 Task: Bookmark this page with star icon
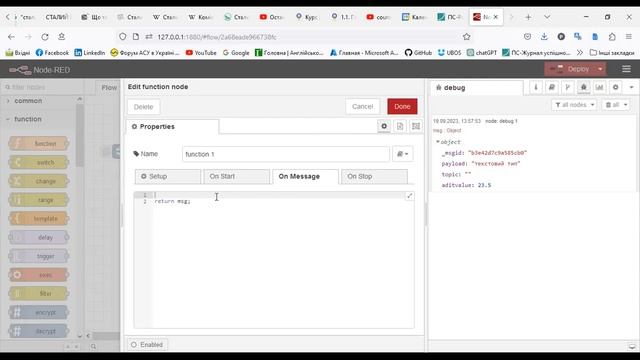(x=467, y=37)
